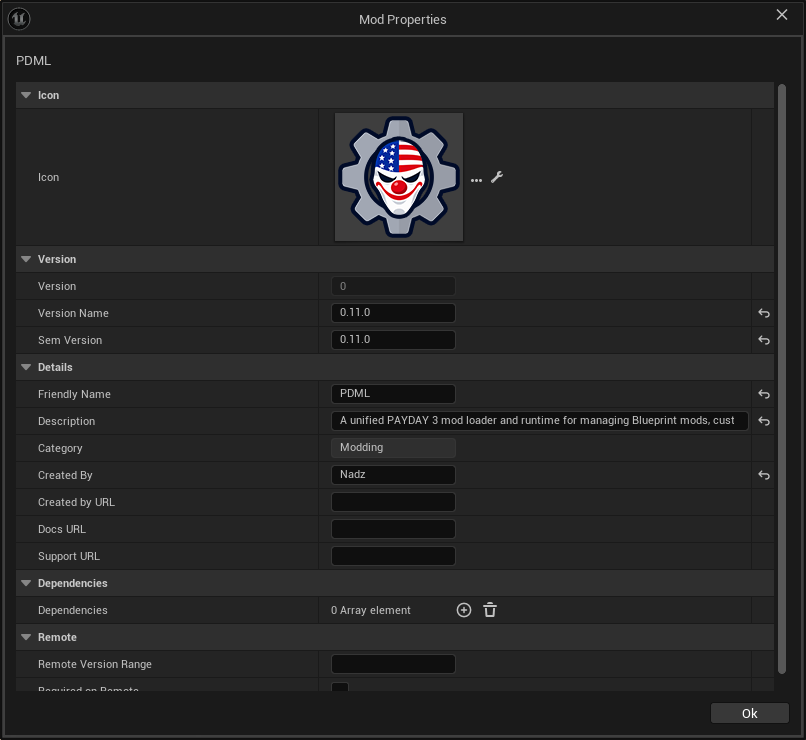Viewport: 806px width, 740px height.
Task: Click the disabled Version number field
Action: tap(393, 286)
